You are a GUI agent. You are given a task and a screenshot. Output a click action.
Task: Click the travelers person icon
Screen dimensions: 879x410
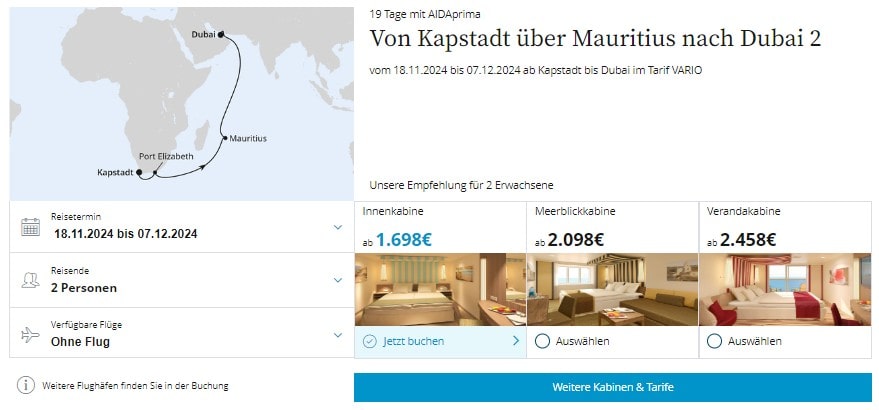[30, 280]
